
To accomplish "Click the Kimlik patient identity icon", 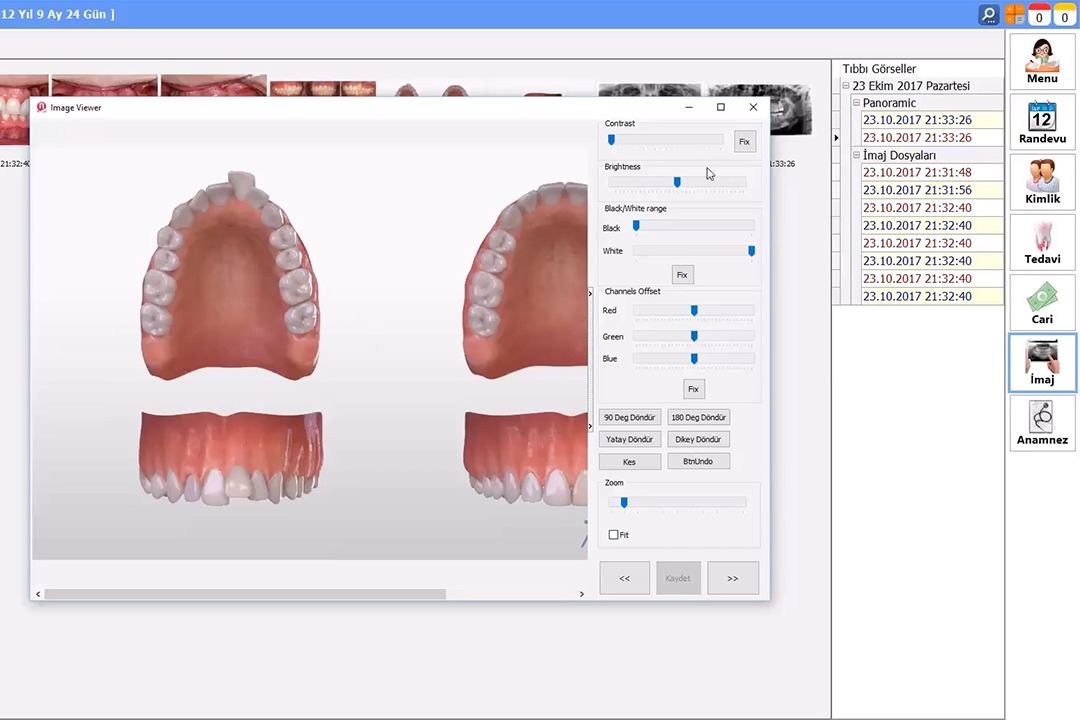I will coord(1042,181).
